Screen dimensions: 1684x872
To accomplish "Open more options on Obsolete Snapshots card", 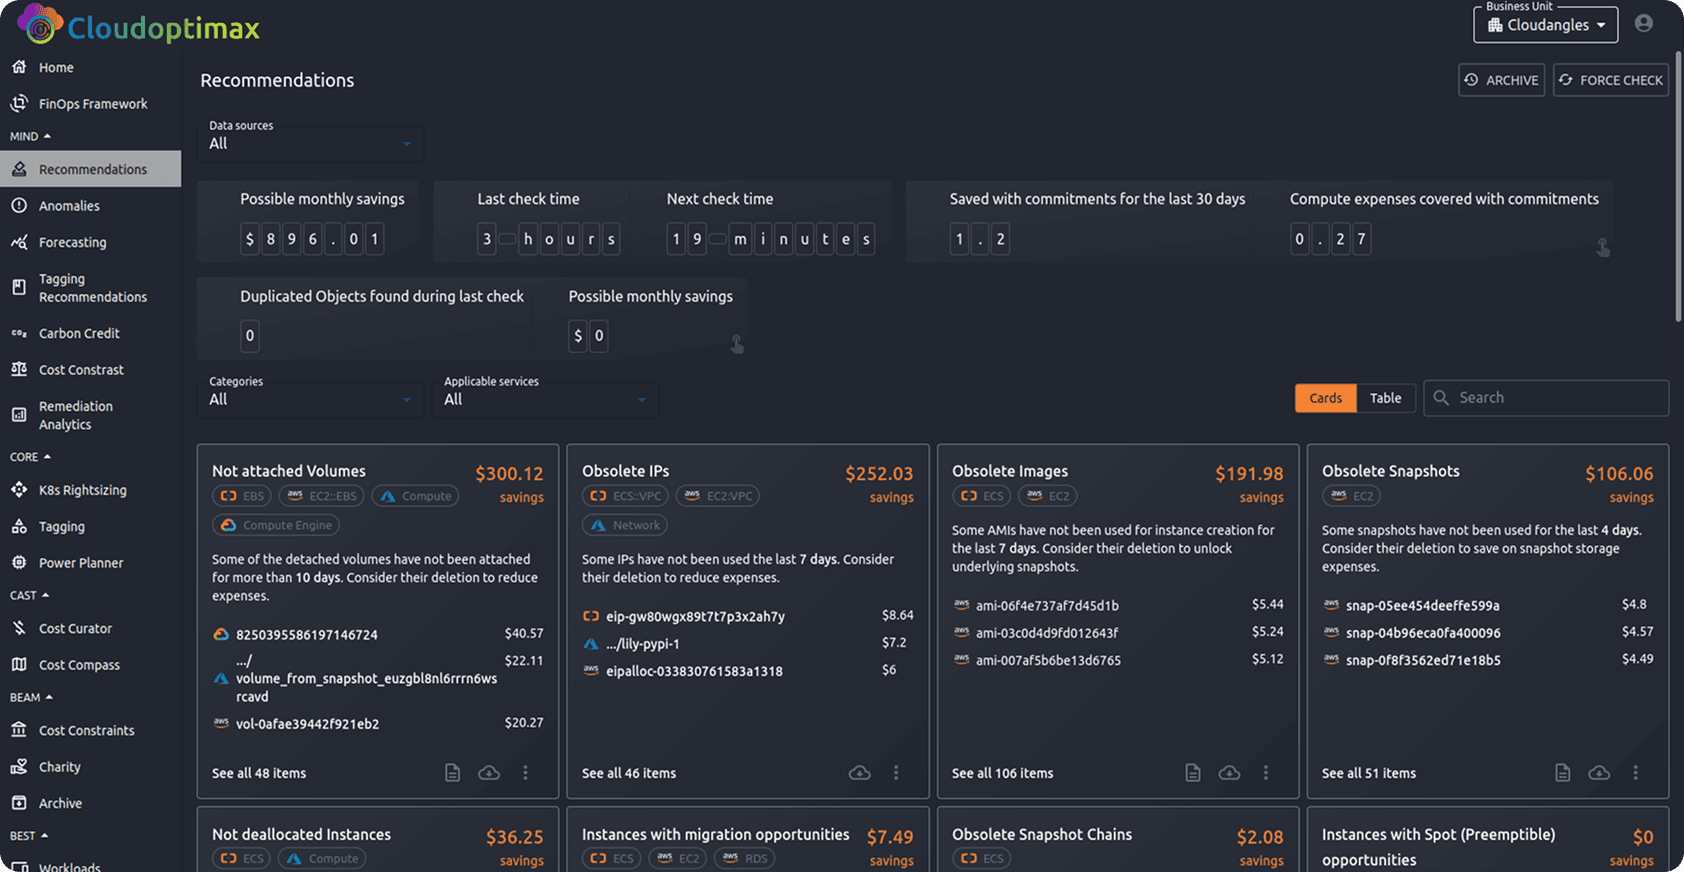I will pos(1636,772).
